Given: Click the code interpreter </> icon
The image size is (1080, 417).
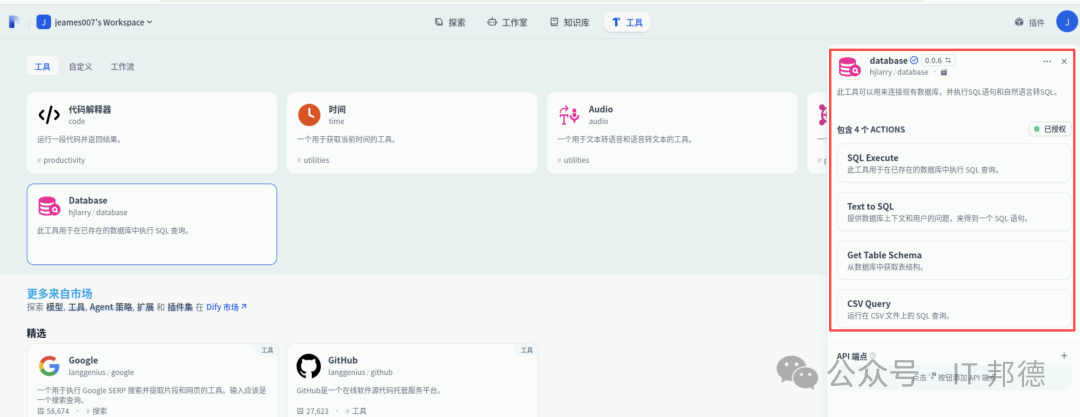Looking at the screenshot, I should pyautogui.click(x=49, y=114).
